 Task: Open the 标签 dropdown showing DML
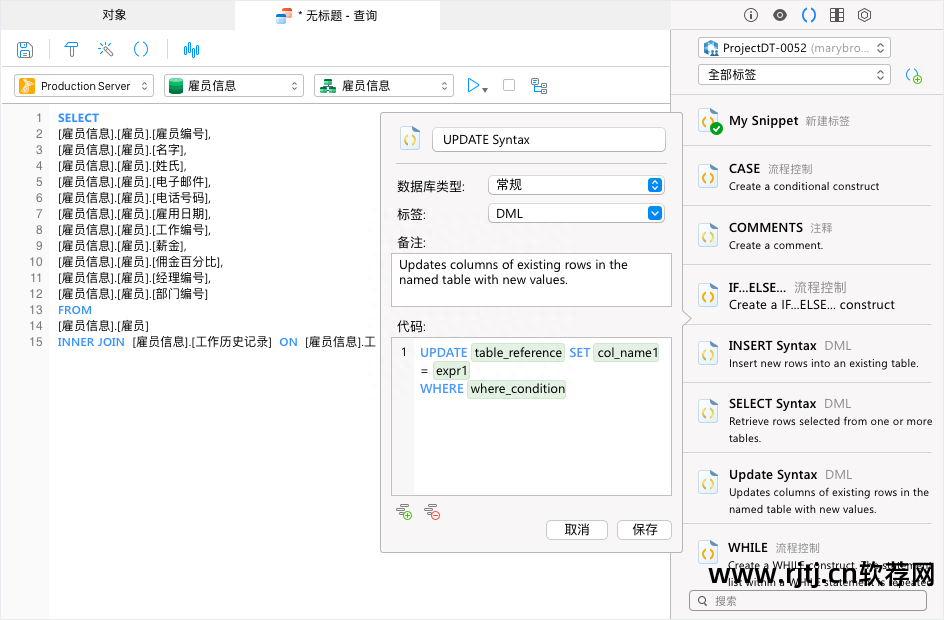[x=577, y=213]
